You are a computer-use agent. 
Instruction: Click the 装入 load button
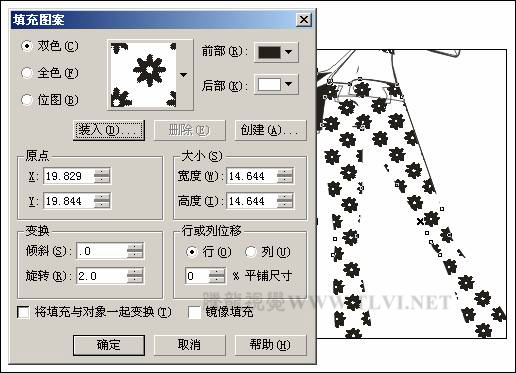109,130
